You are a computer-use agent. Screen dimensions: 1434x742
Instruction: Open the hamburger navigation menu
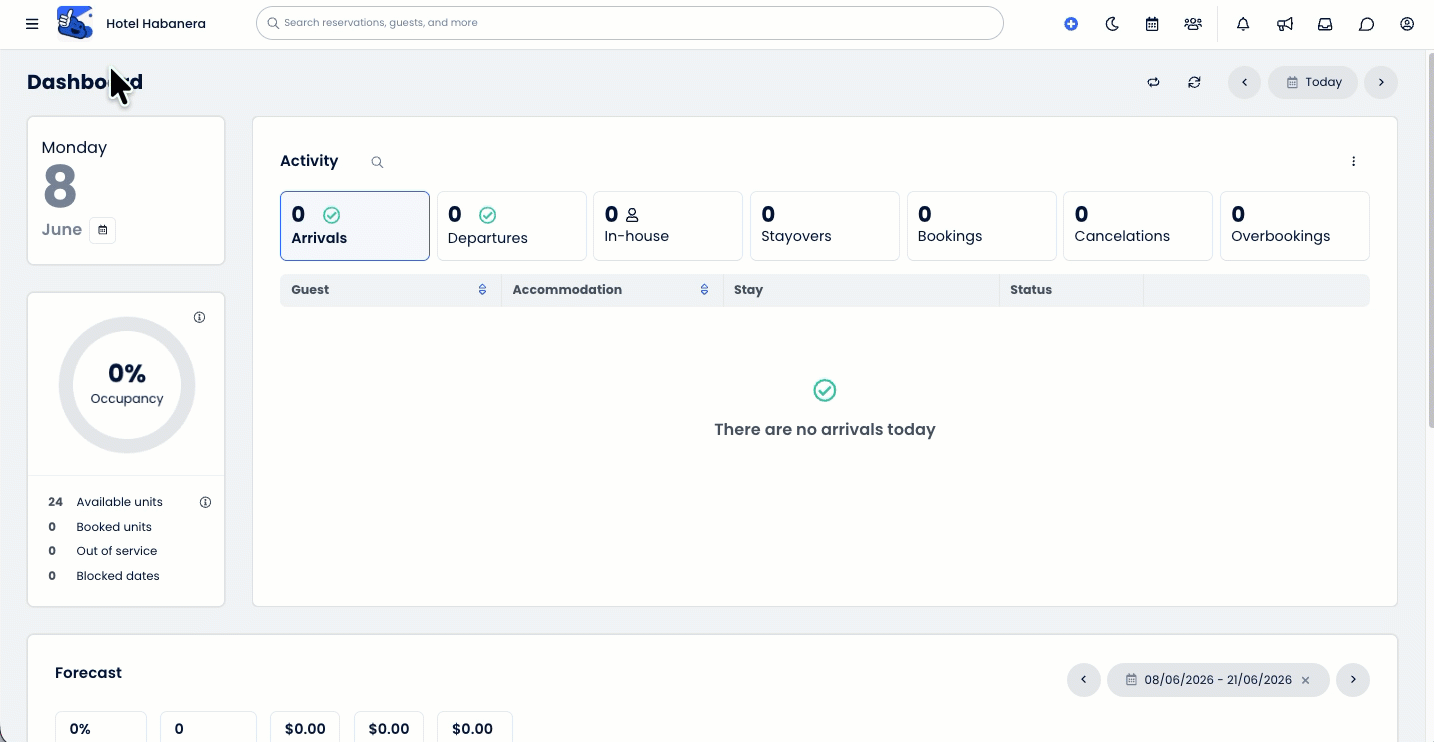click(32, 23)
